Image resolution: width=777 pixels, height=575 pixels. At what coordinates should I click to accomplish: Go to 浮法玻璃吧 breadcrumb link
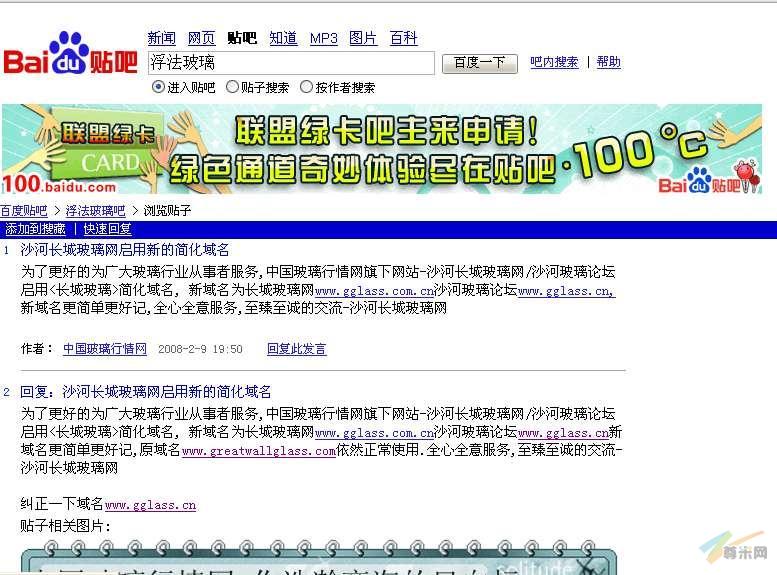coord(96,211)
